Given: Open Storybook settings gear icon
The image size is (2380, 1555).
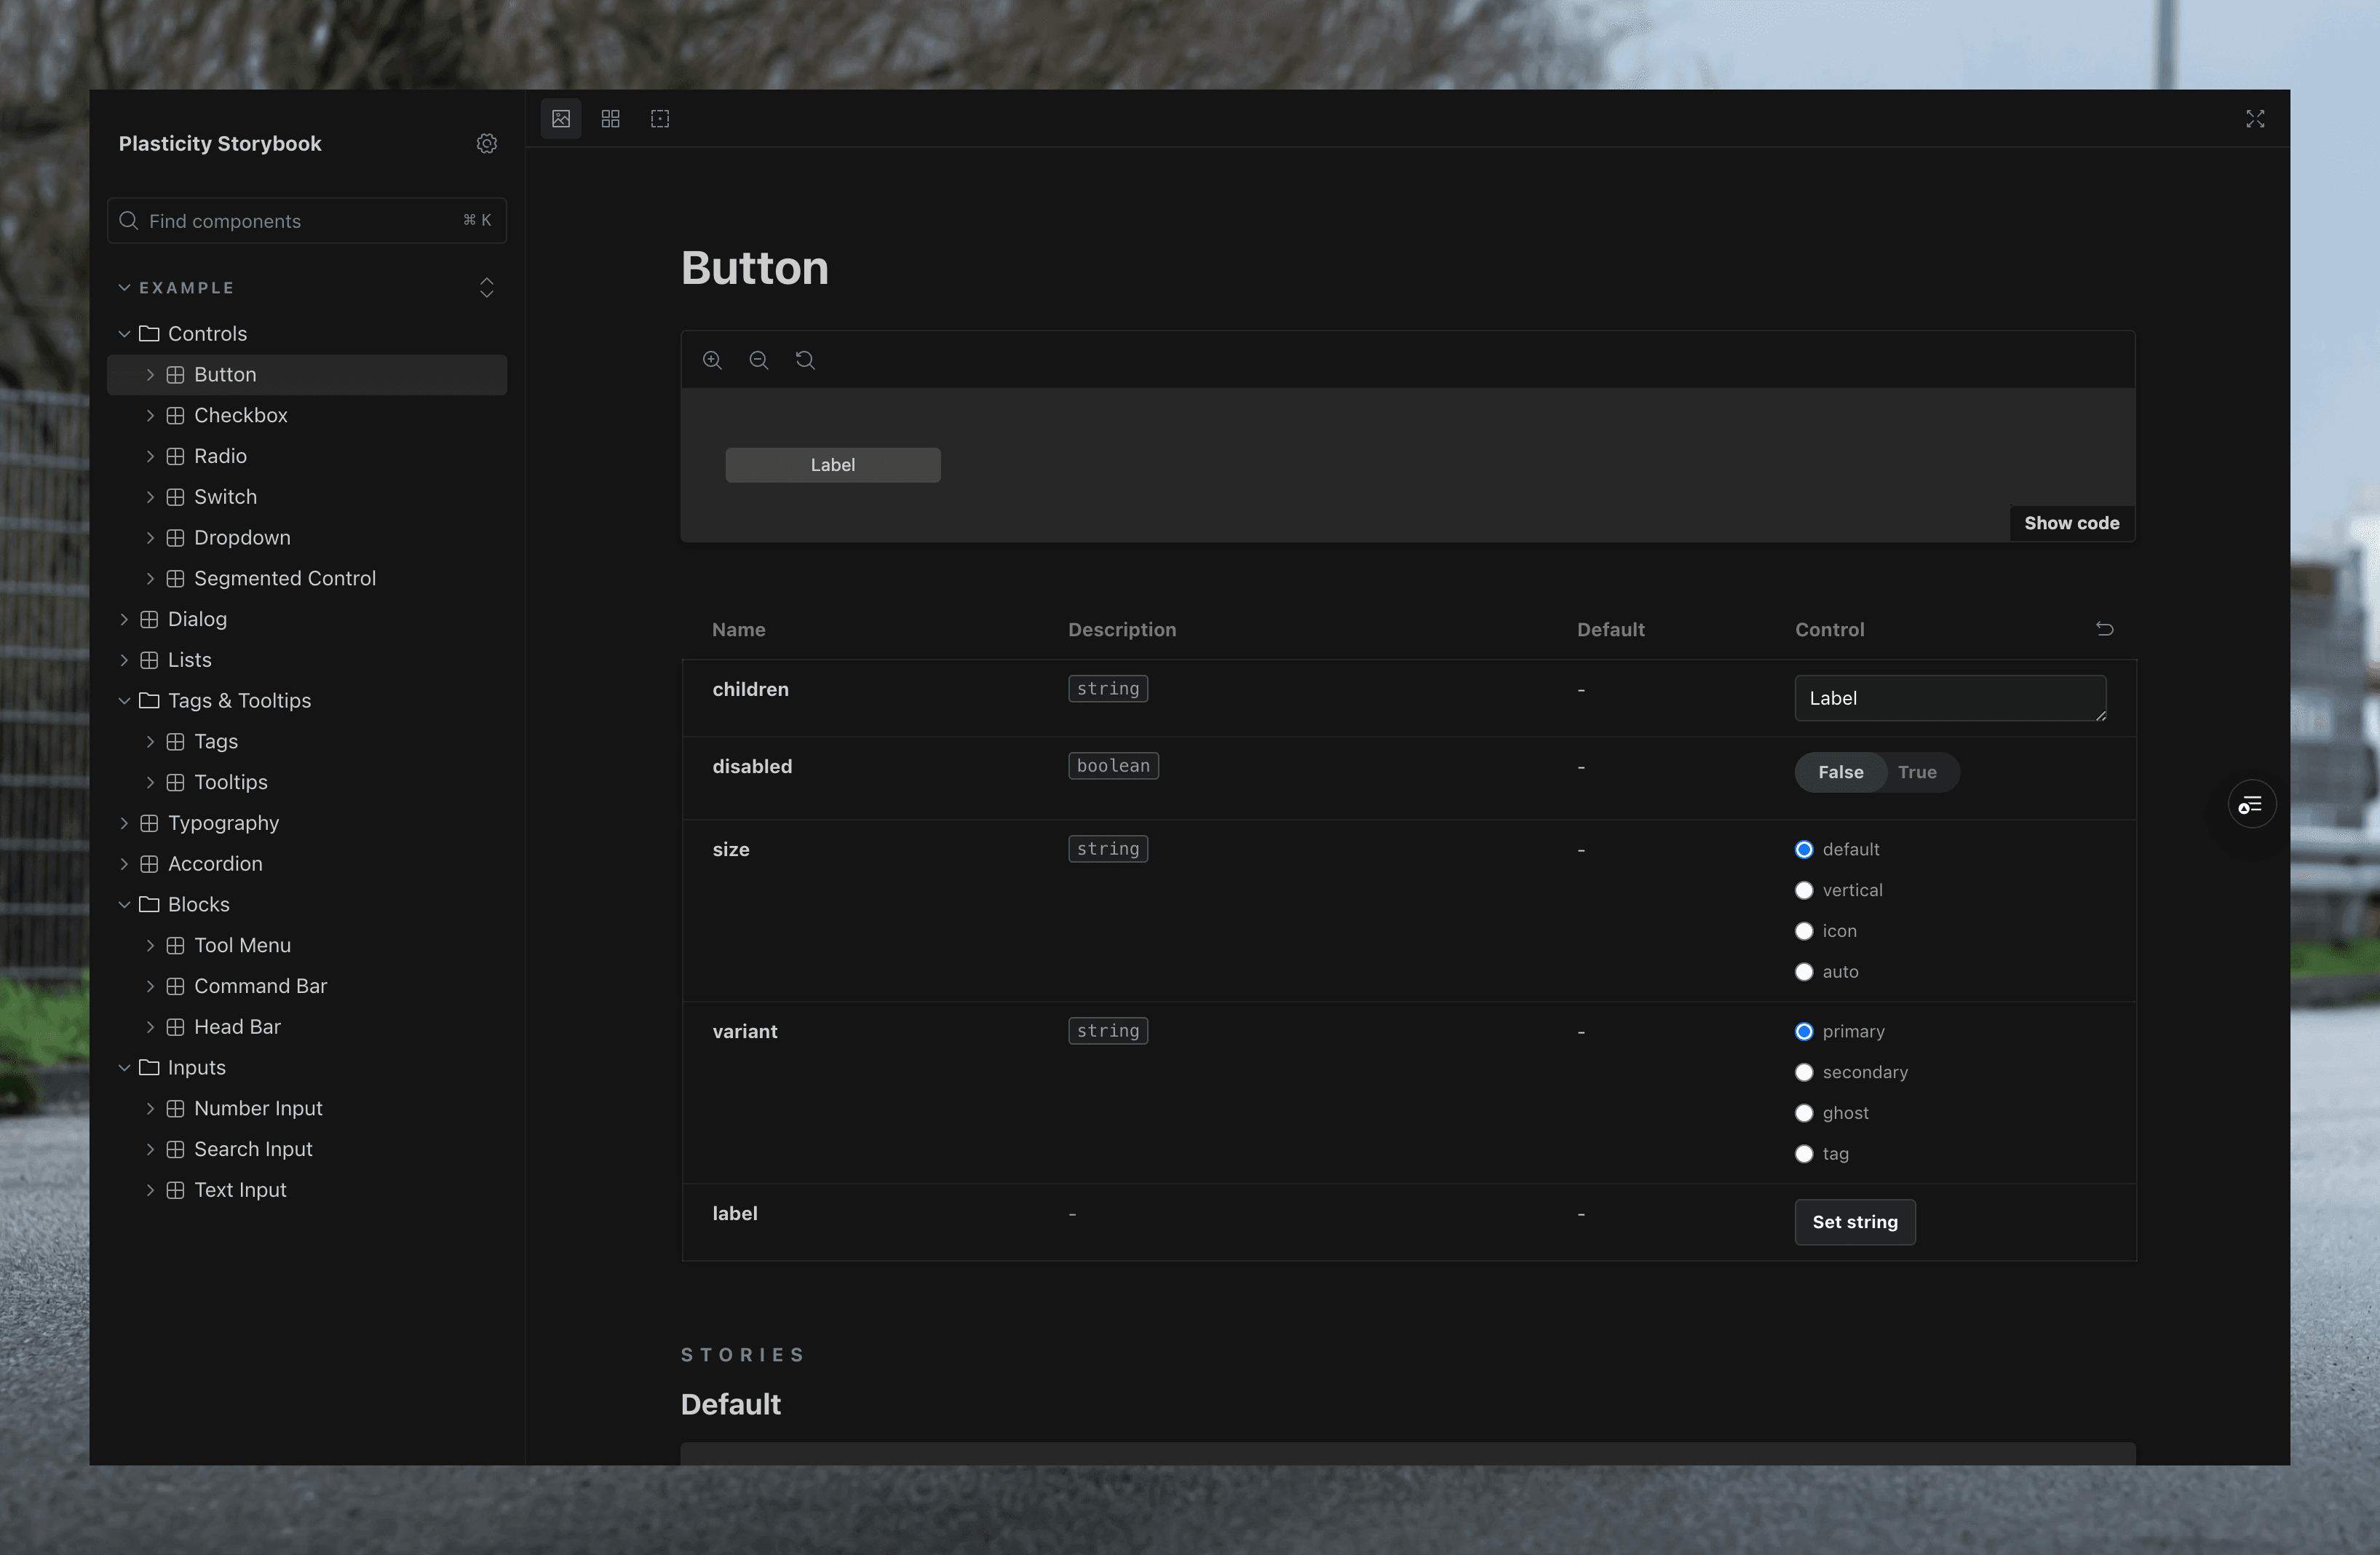Looking at the screenshot, I should coord(487,144).
